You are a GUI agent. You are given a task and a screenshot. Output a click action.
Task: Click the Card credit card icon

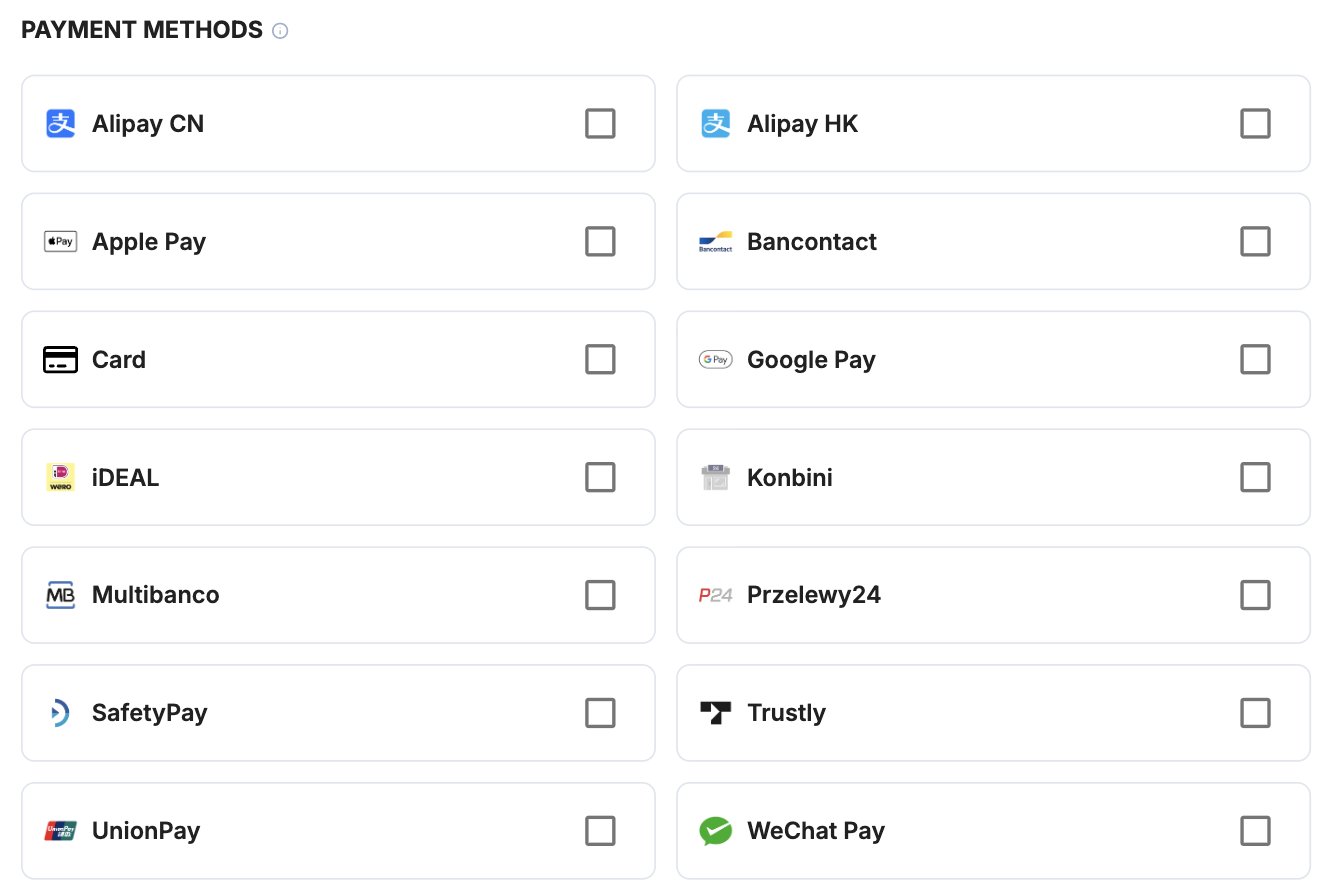click(x=61, y=360)
